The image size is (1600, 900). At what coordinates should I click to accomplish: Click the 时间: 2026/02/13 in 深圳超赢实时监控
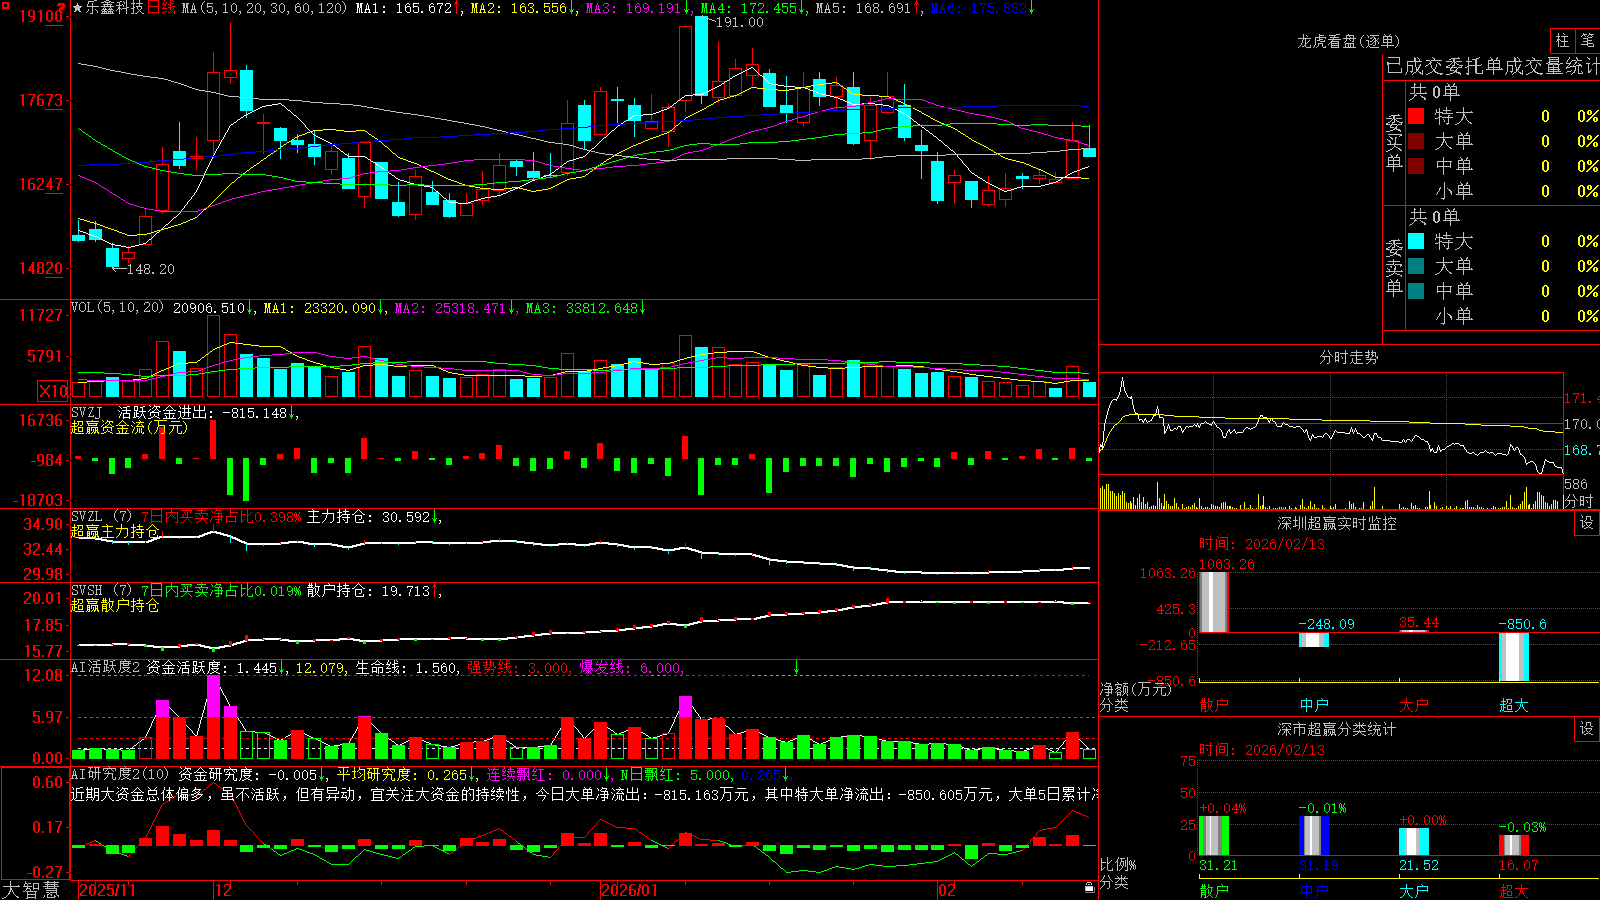tap(1262, 544)
